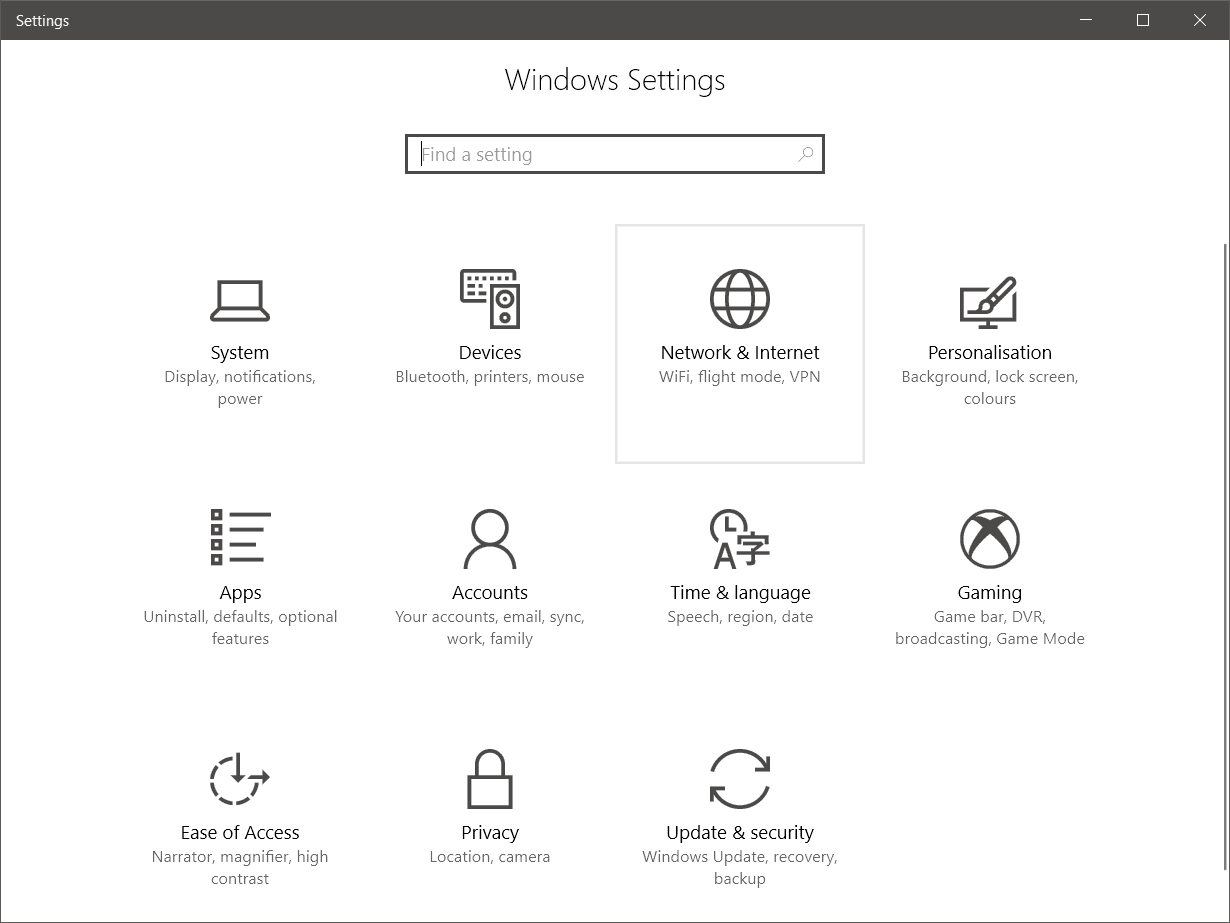The height and width of the screenshot is (923, 1230).
Task: Close the Settings window
Action: [1200, 20]
